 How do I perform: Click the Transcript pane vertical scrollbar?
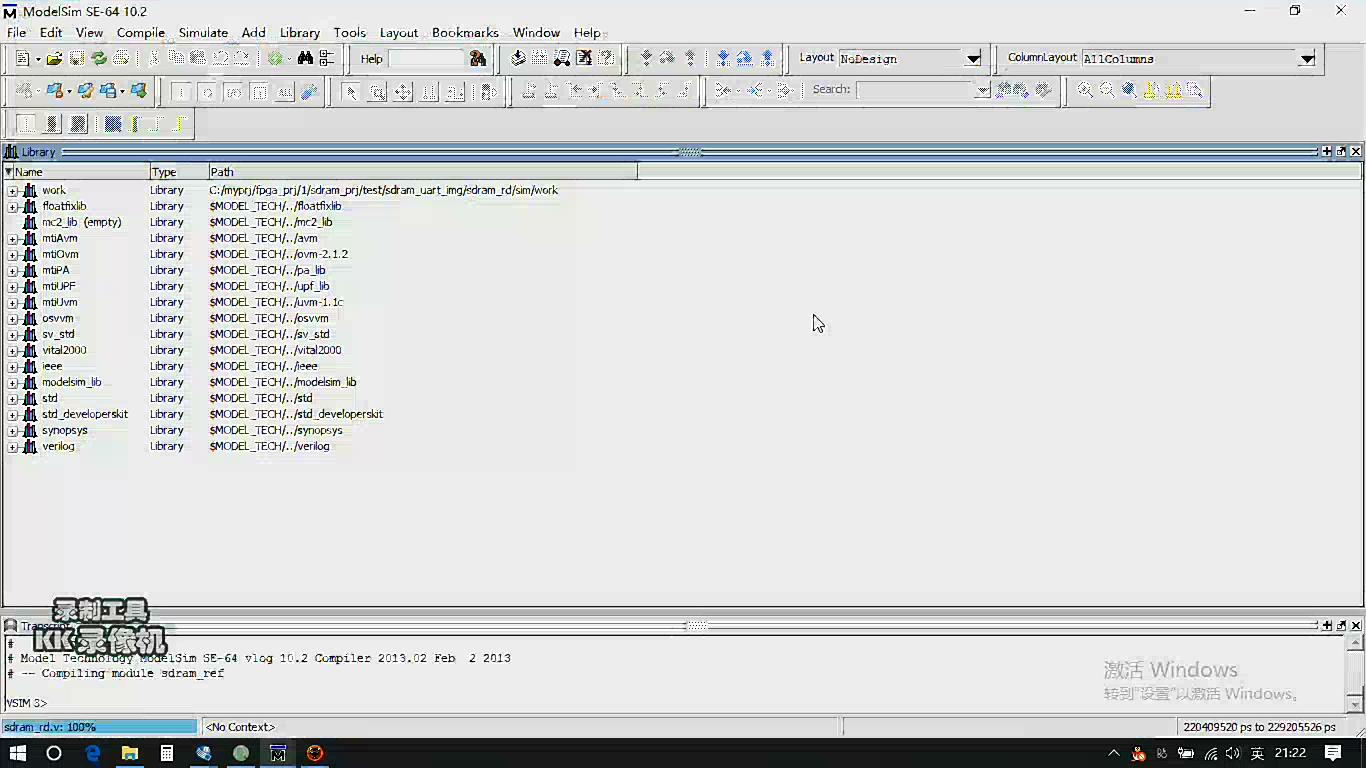tap(1355, 672)
